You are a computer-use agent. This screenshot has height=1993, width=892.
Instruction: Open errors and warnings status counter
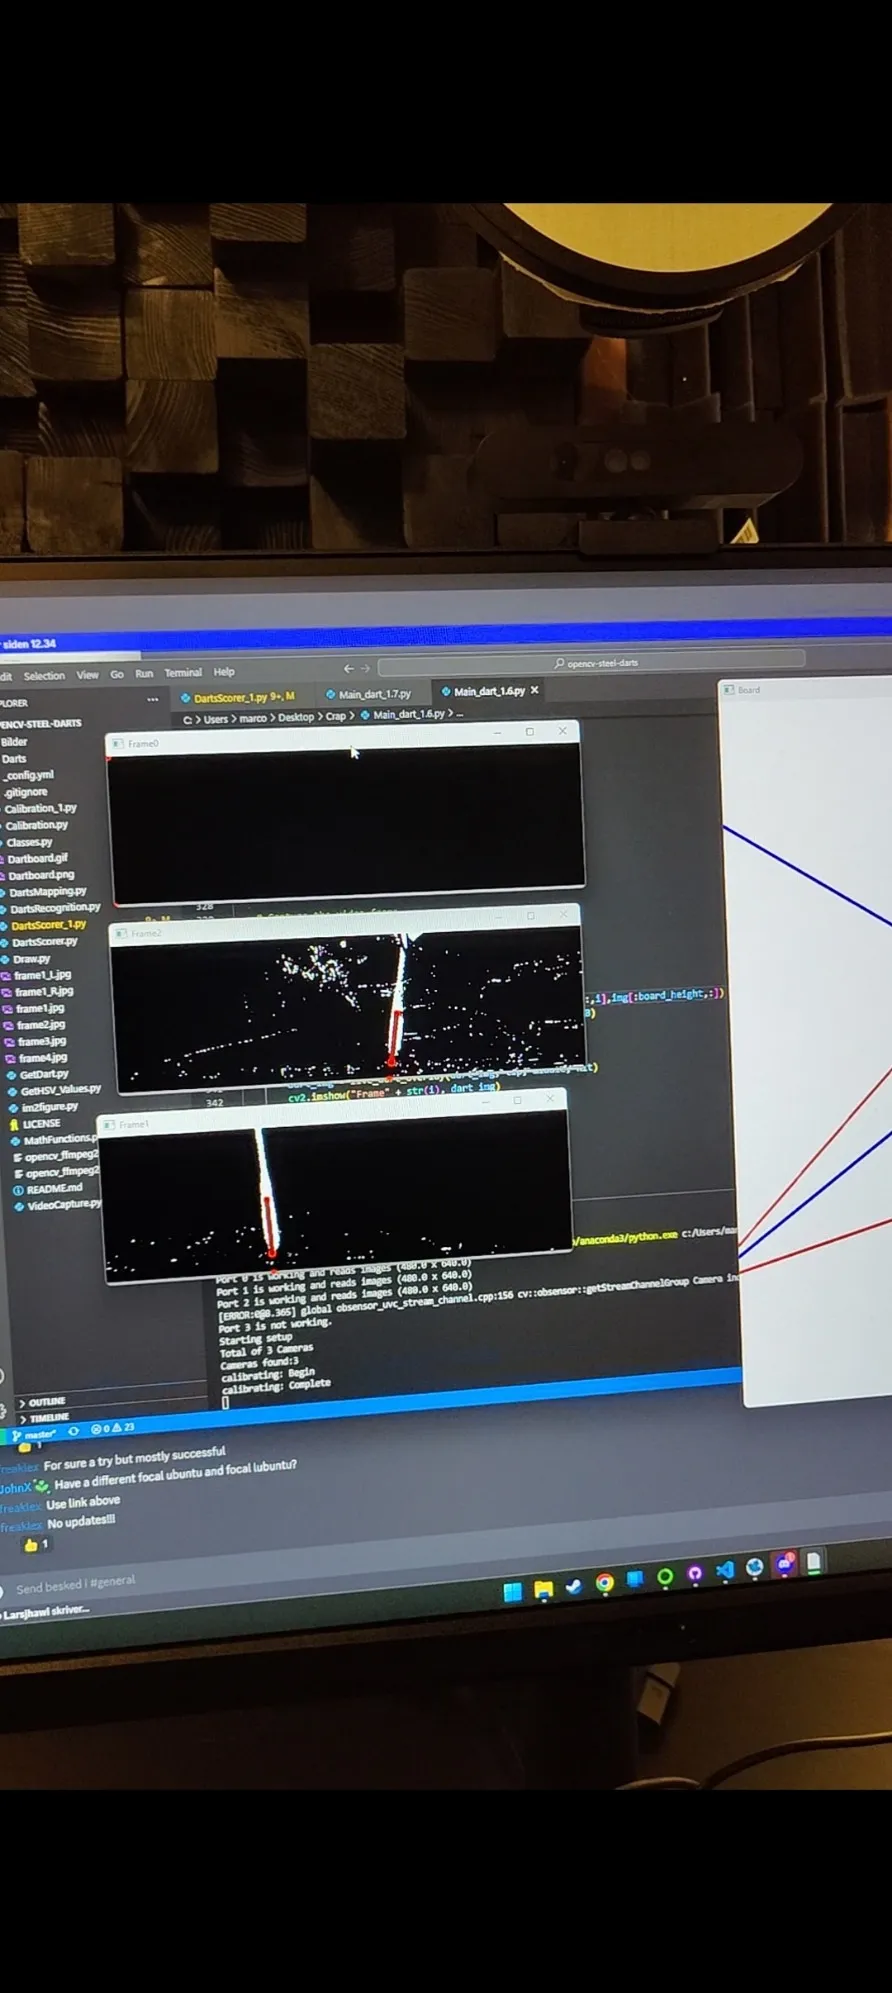(112, 1428)
